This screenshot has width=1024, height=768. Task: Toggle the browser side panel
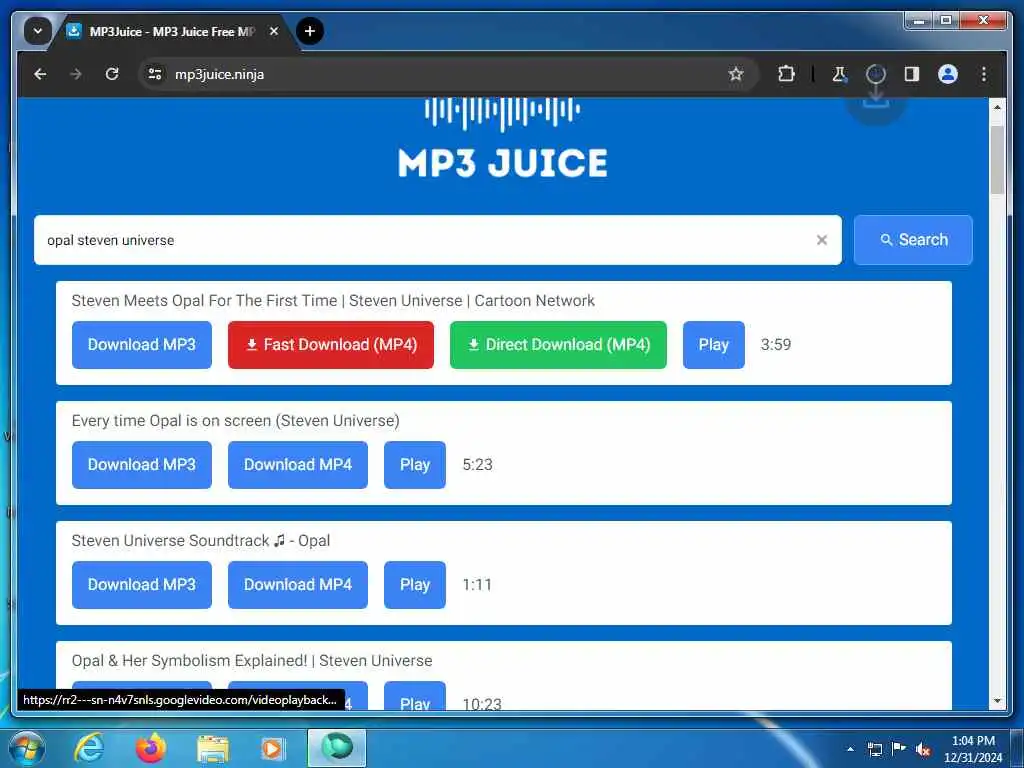[x=912, y=74]
